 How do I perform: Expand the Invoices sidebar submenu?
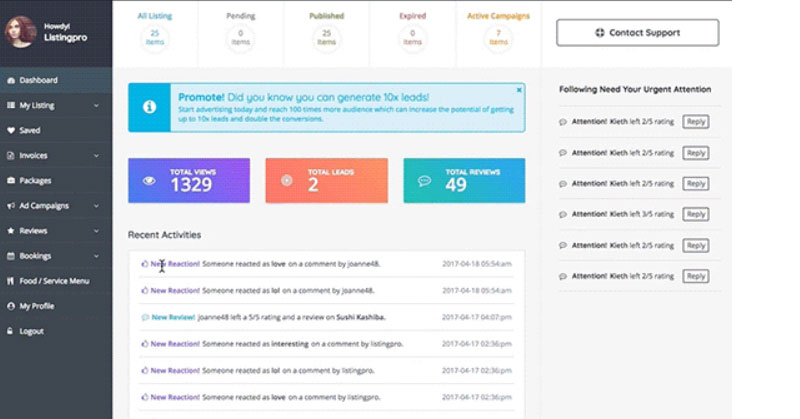pos(96,156)
